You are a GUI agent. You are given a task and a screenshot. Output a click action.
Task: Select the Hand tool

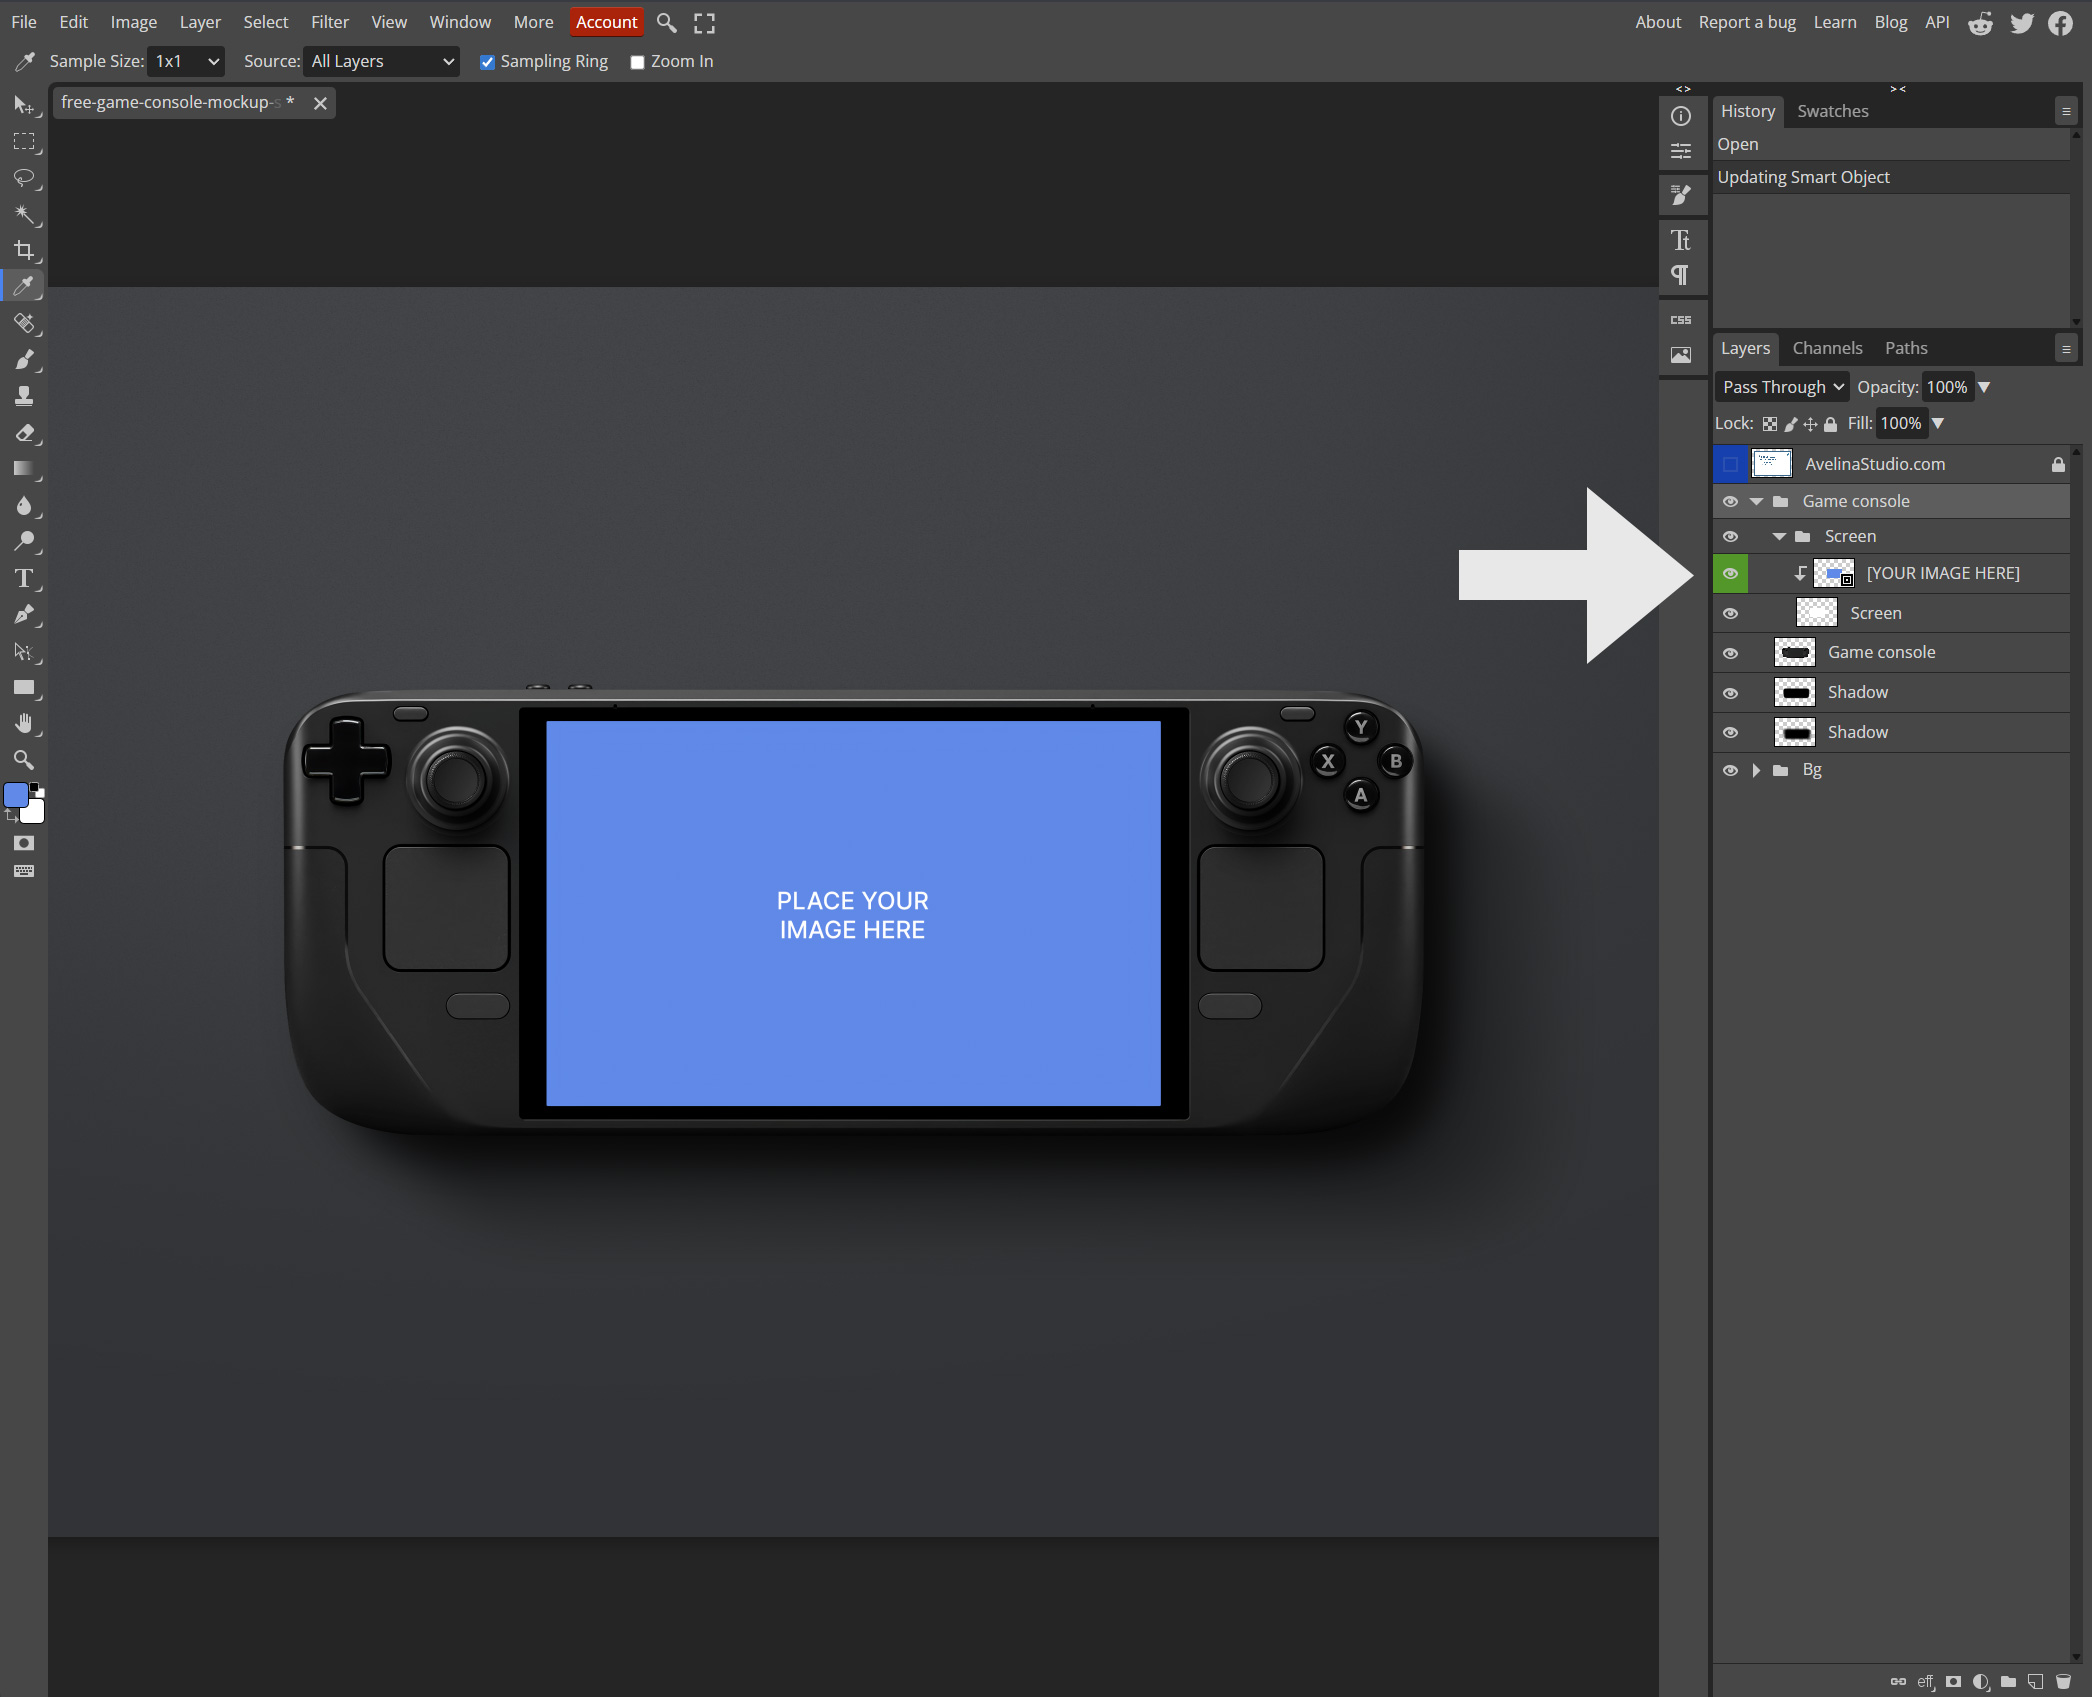pyautogui.click(x=24, y=723)
